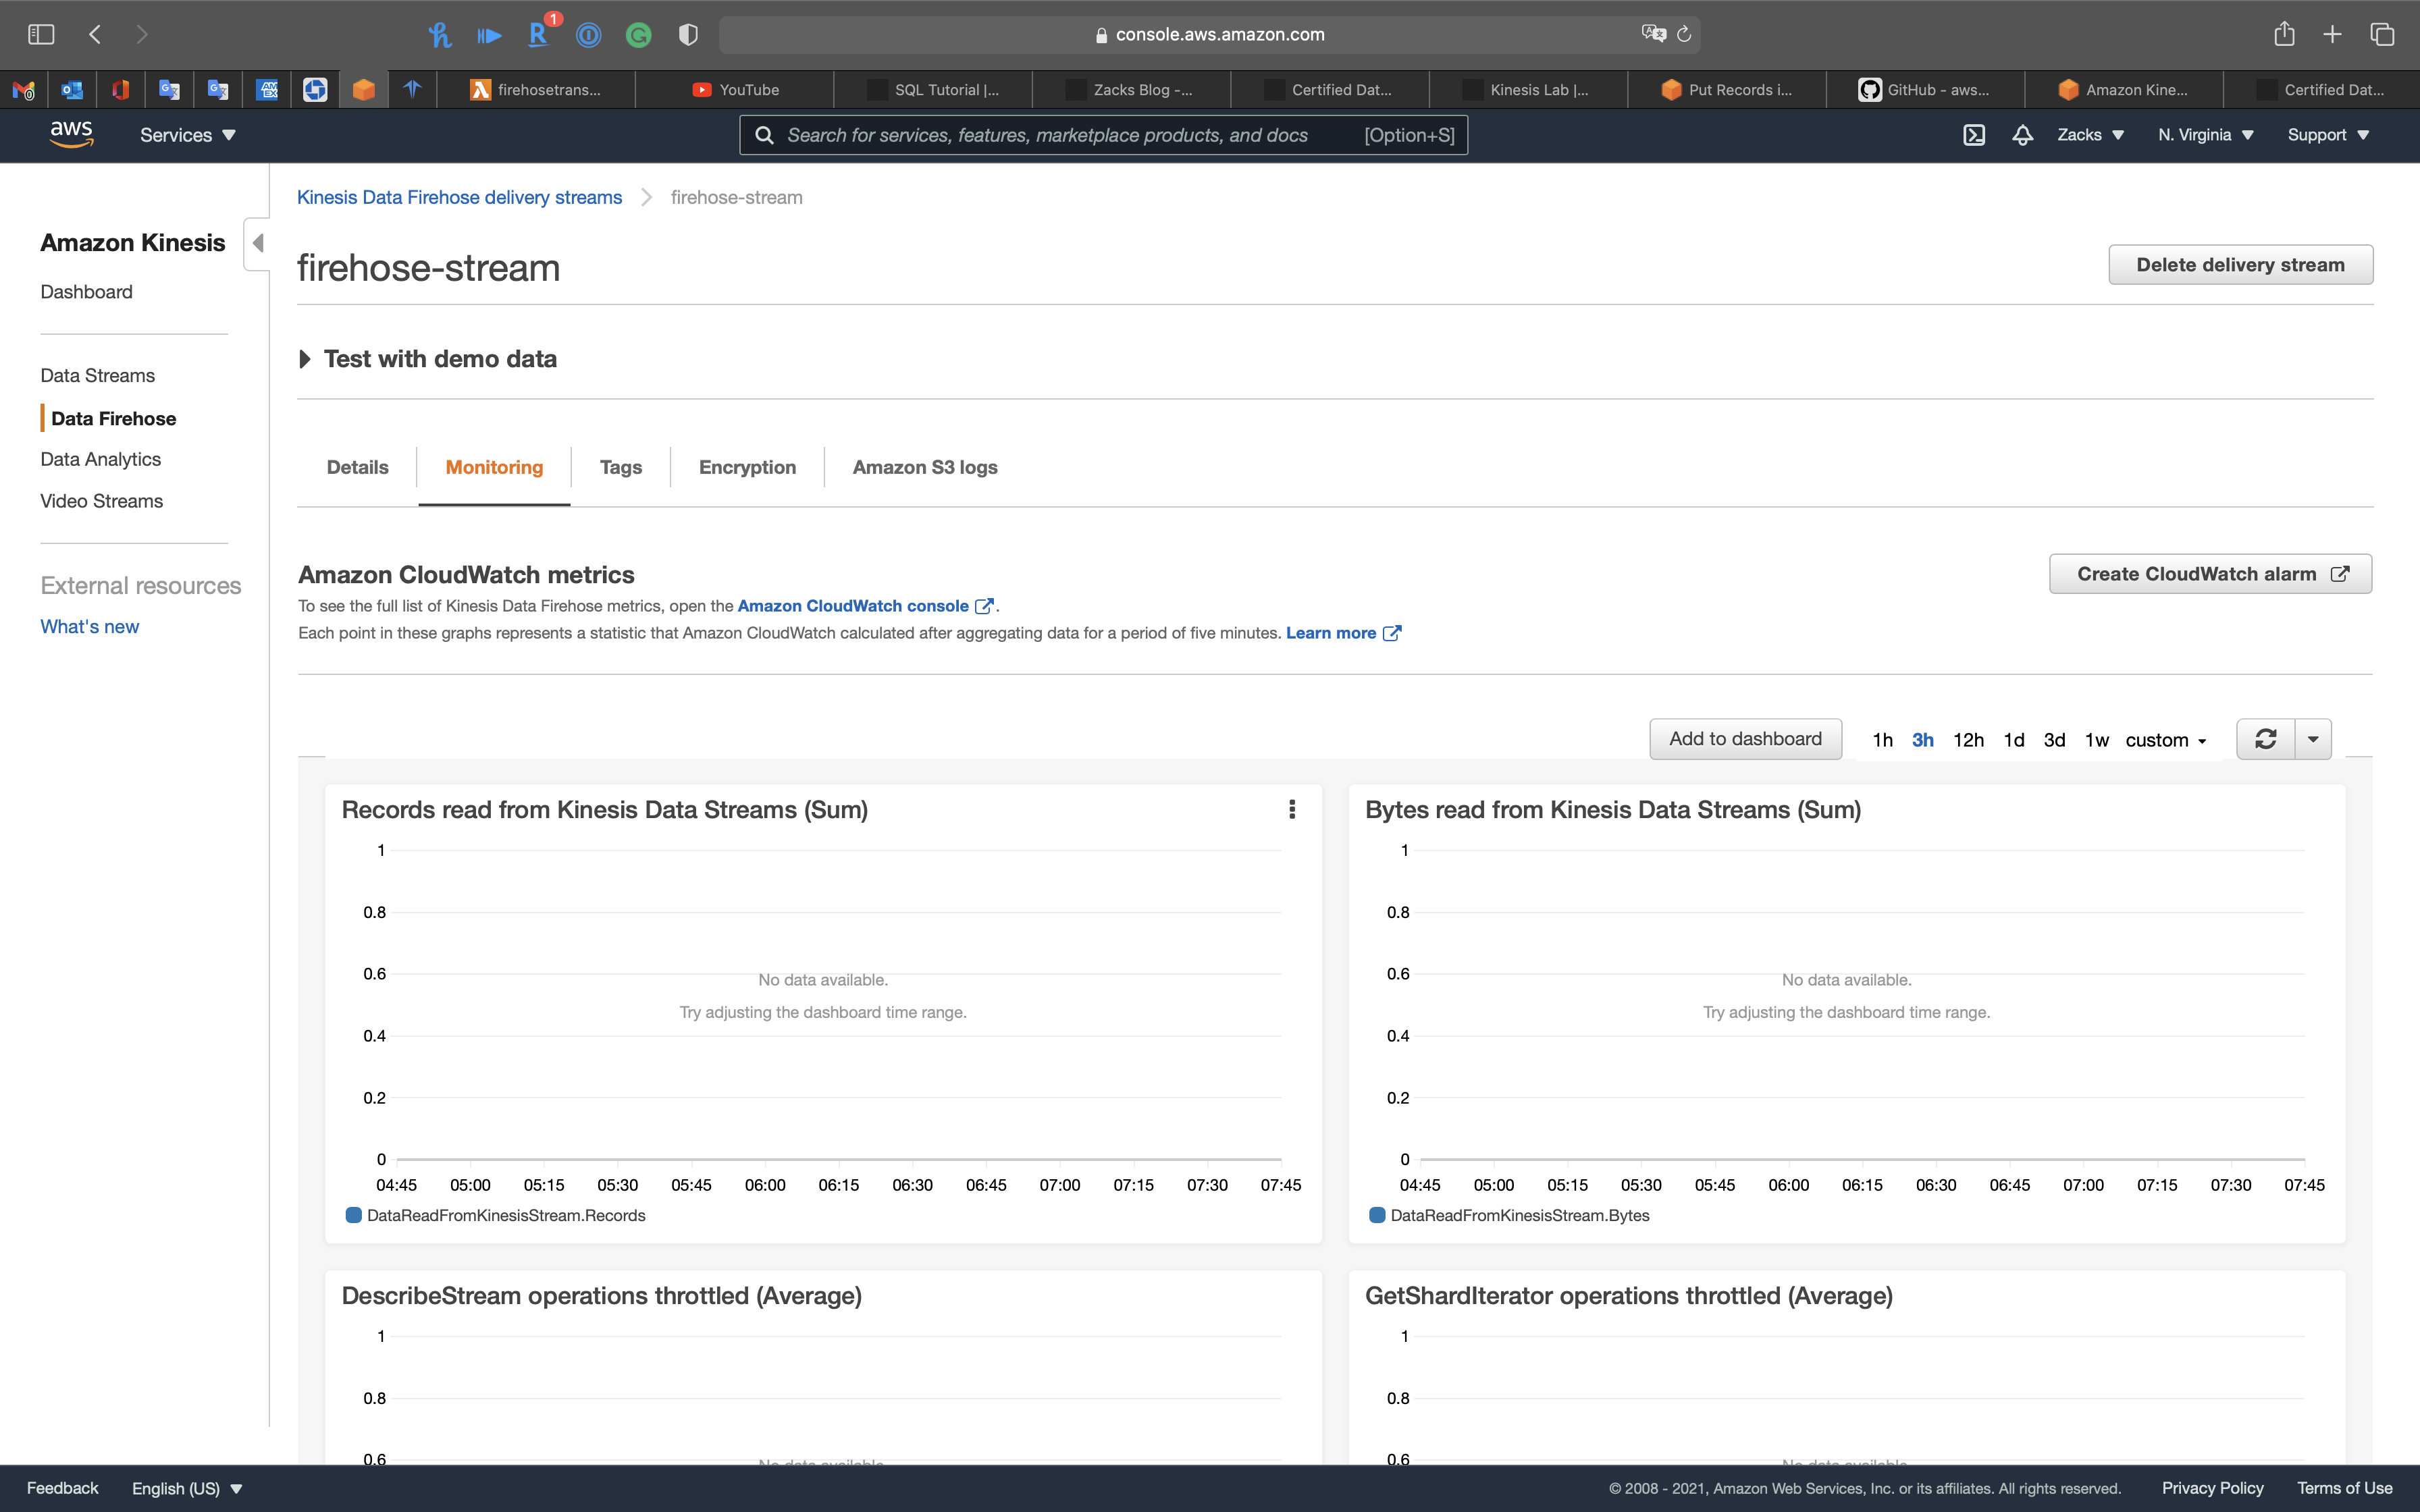The image size is (2420, 1512).
Task: Select the 1h time range
Action: pos(1882,740)
